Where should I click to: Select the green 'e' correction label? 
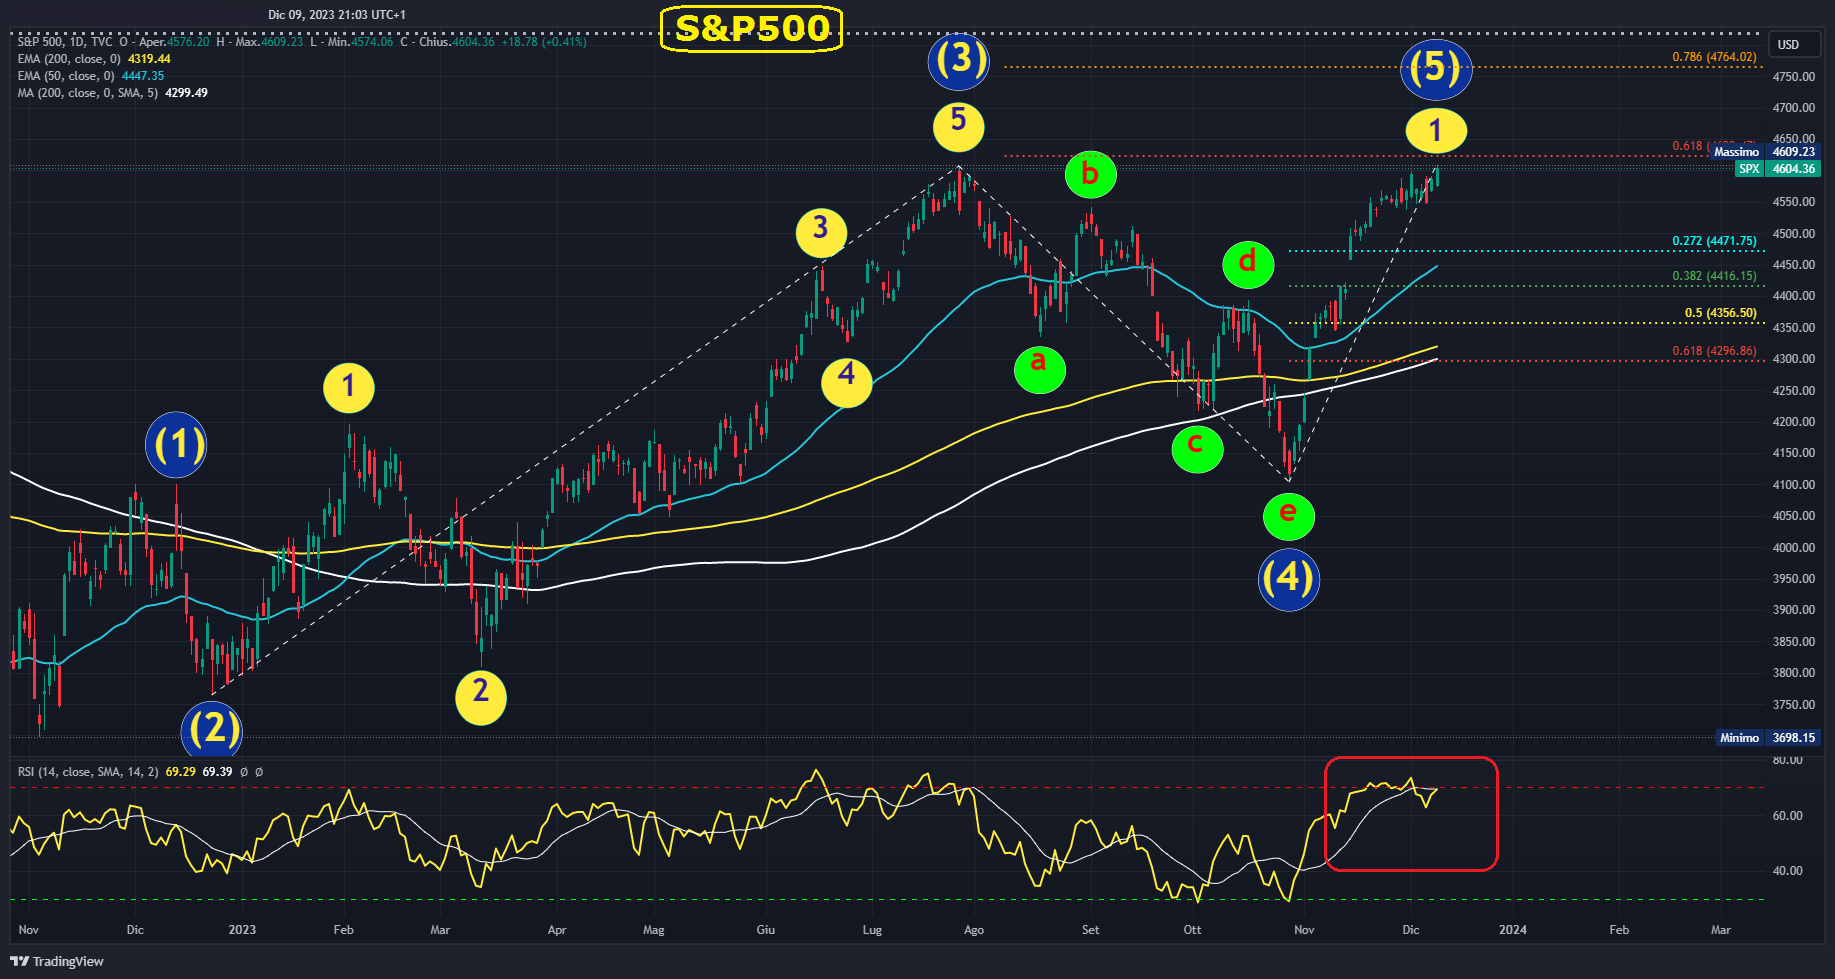[1288, 515]
